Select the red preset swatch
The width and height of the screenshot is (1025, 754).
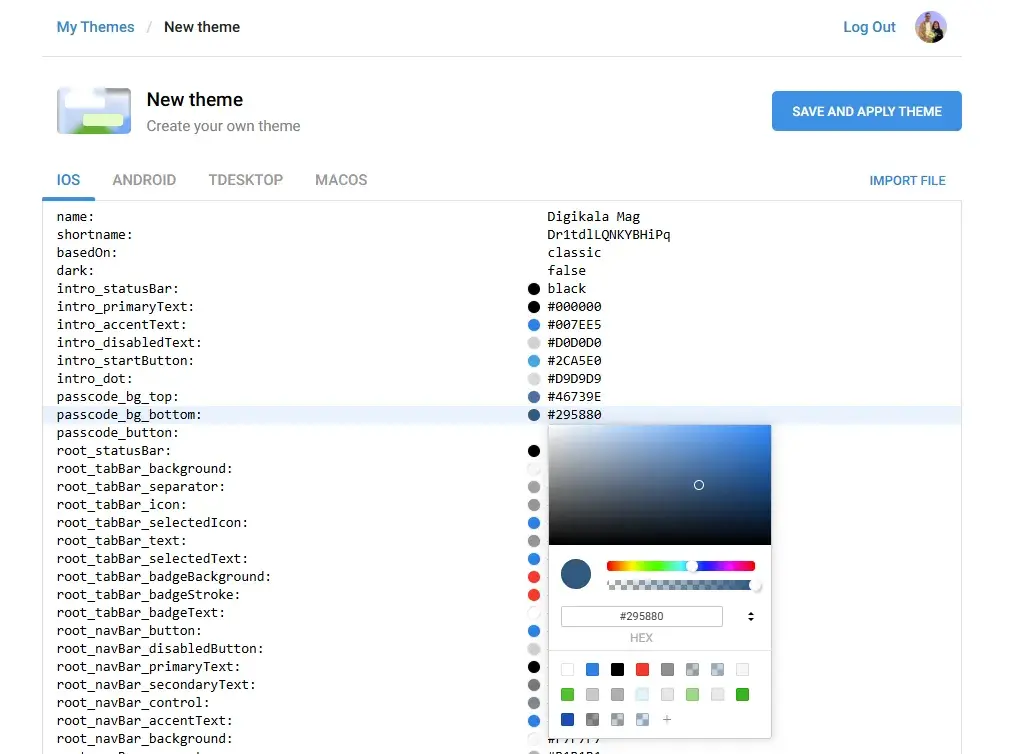tap(641, 669)
